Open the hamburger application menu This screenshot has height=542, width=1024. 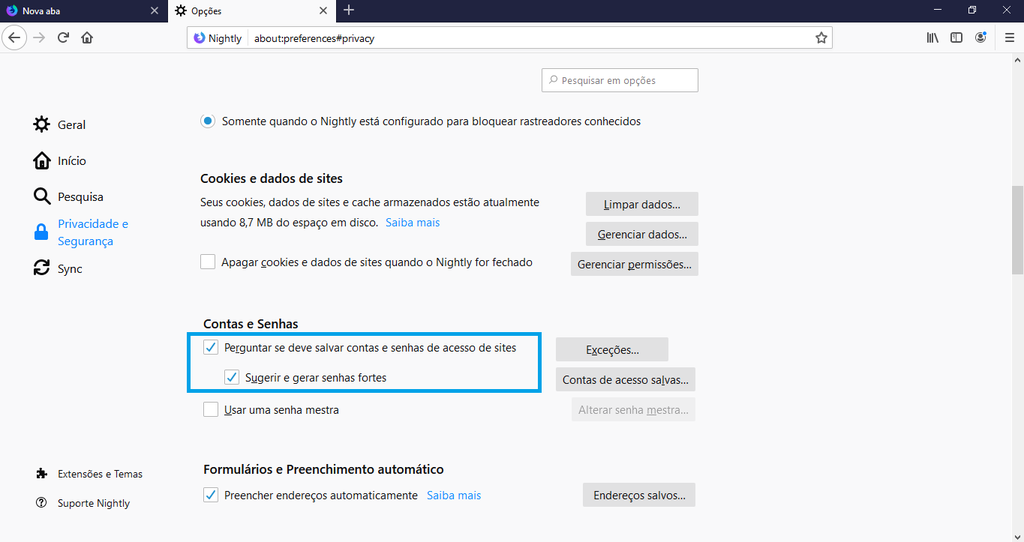1009,38
